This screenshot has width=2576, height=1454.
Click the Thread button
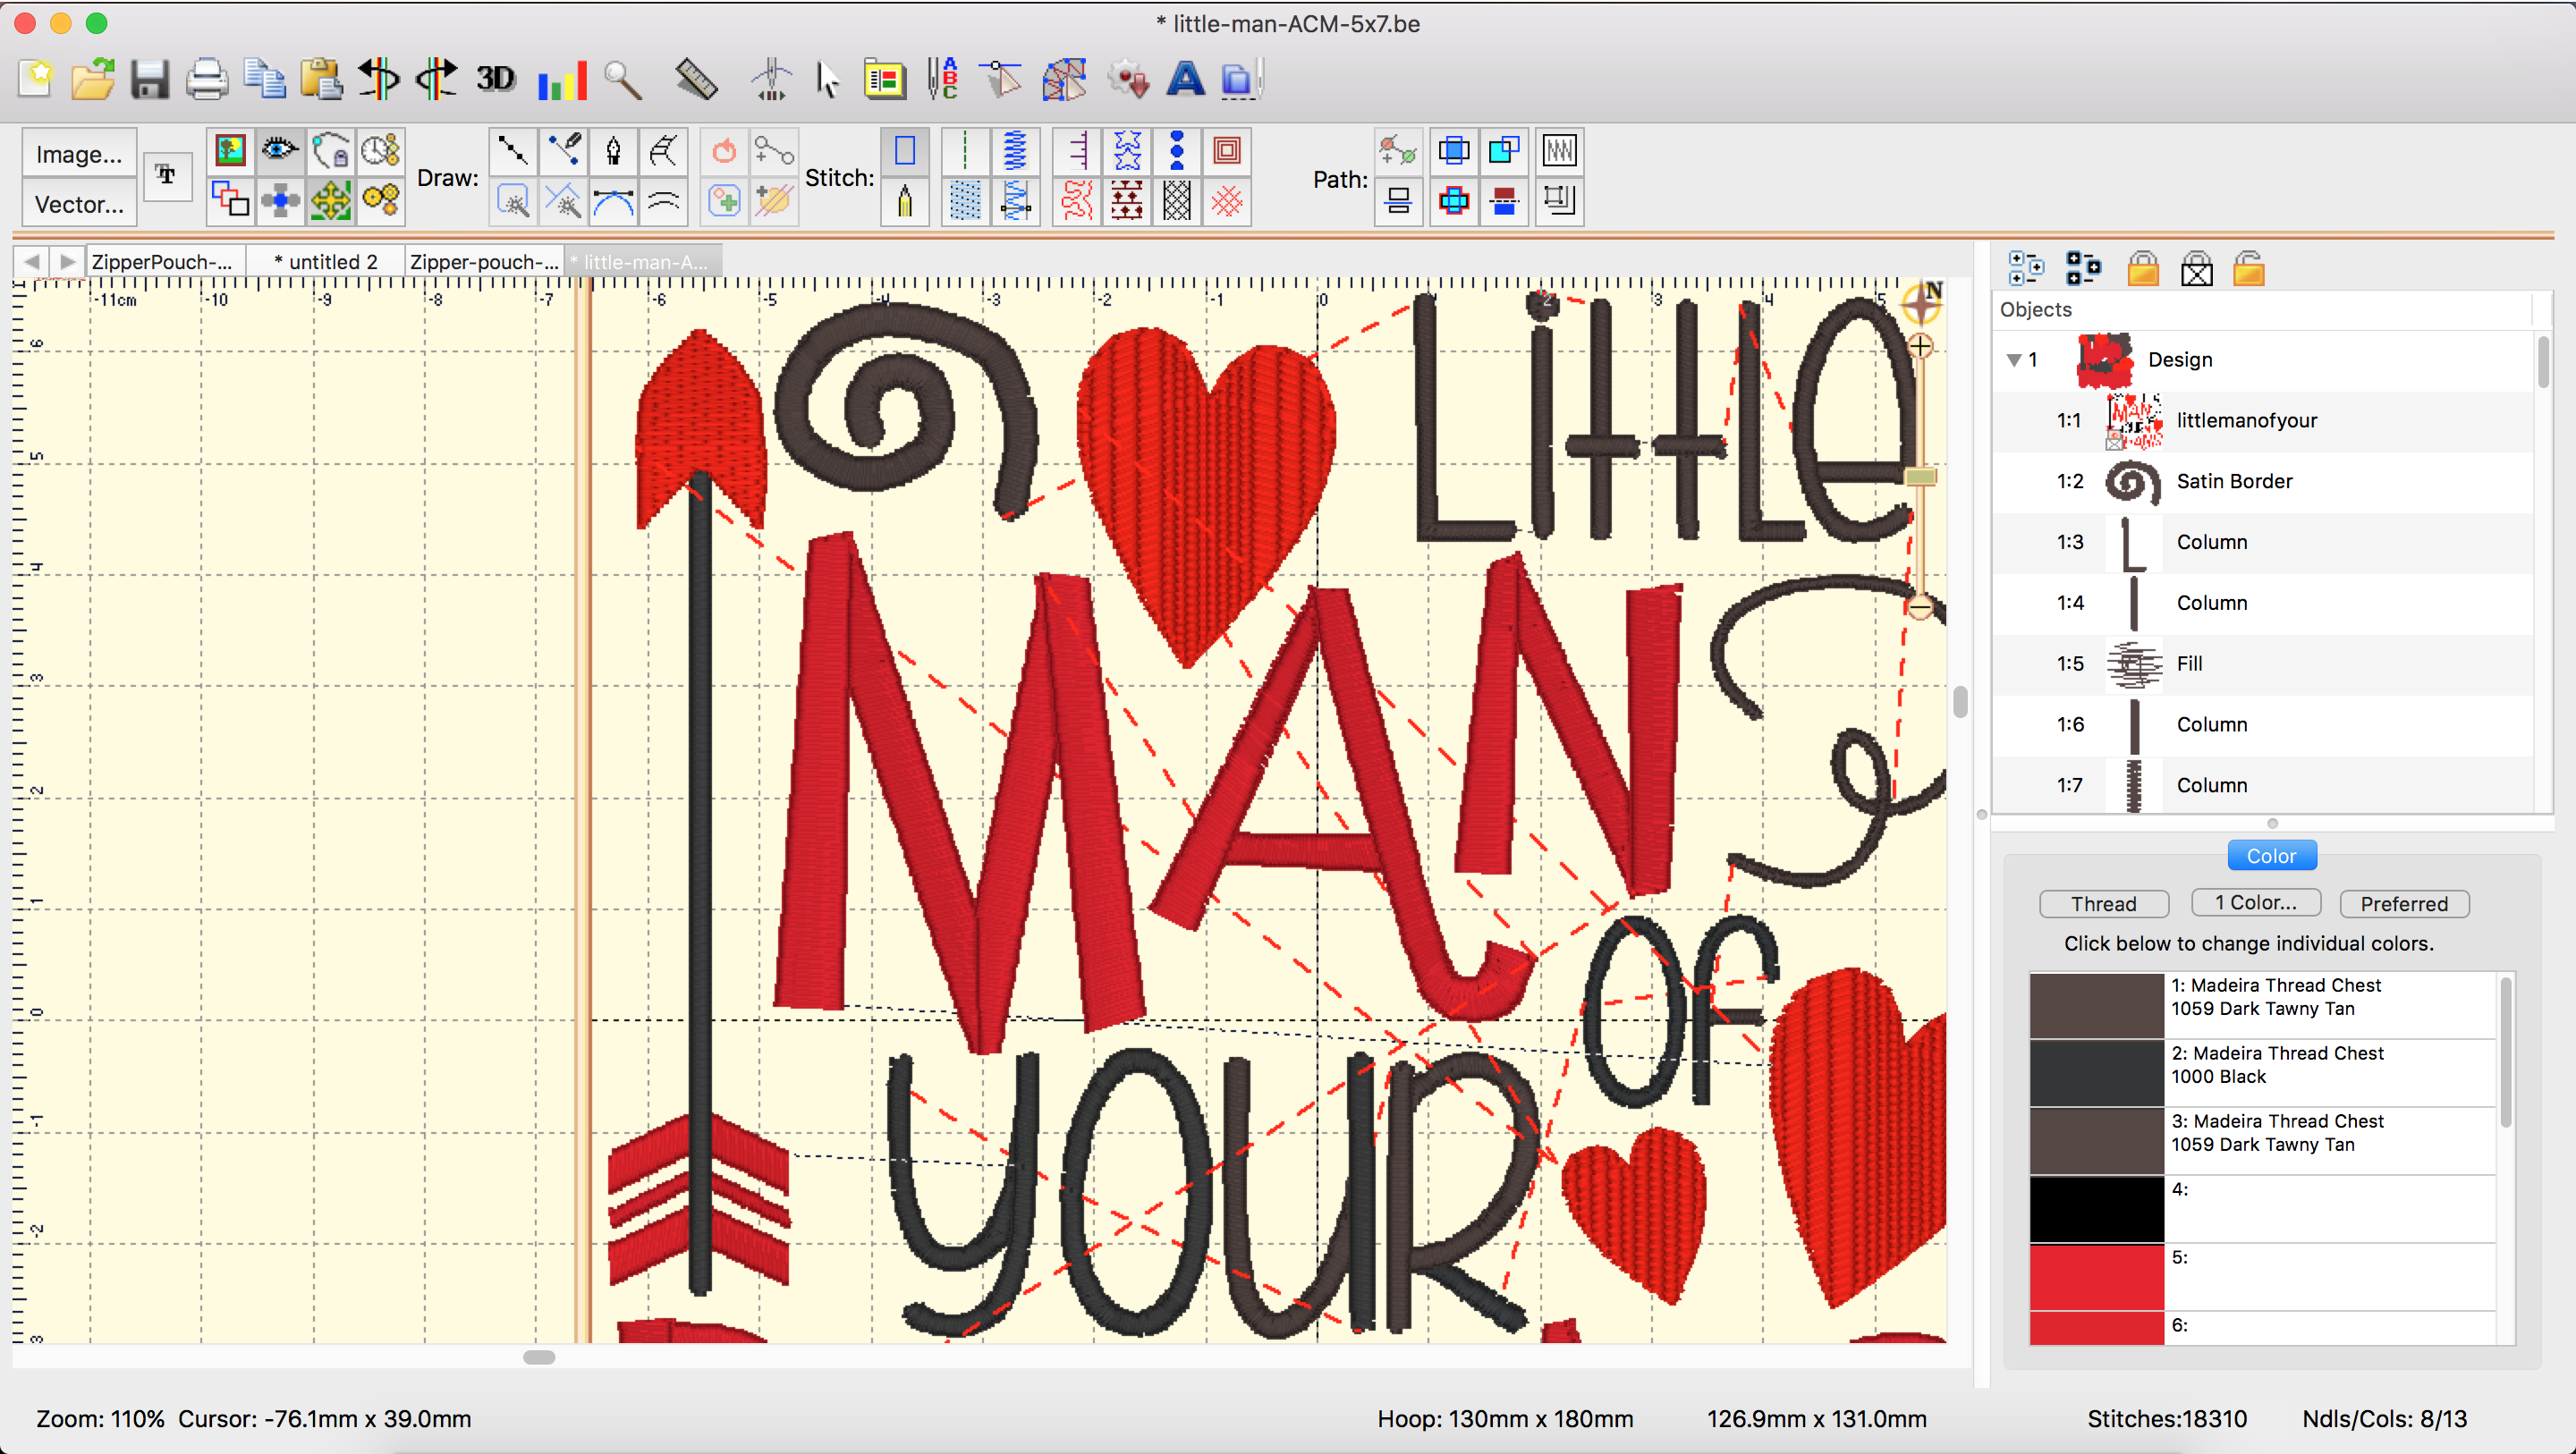(2103, 903)
